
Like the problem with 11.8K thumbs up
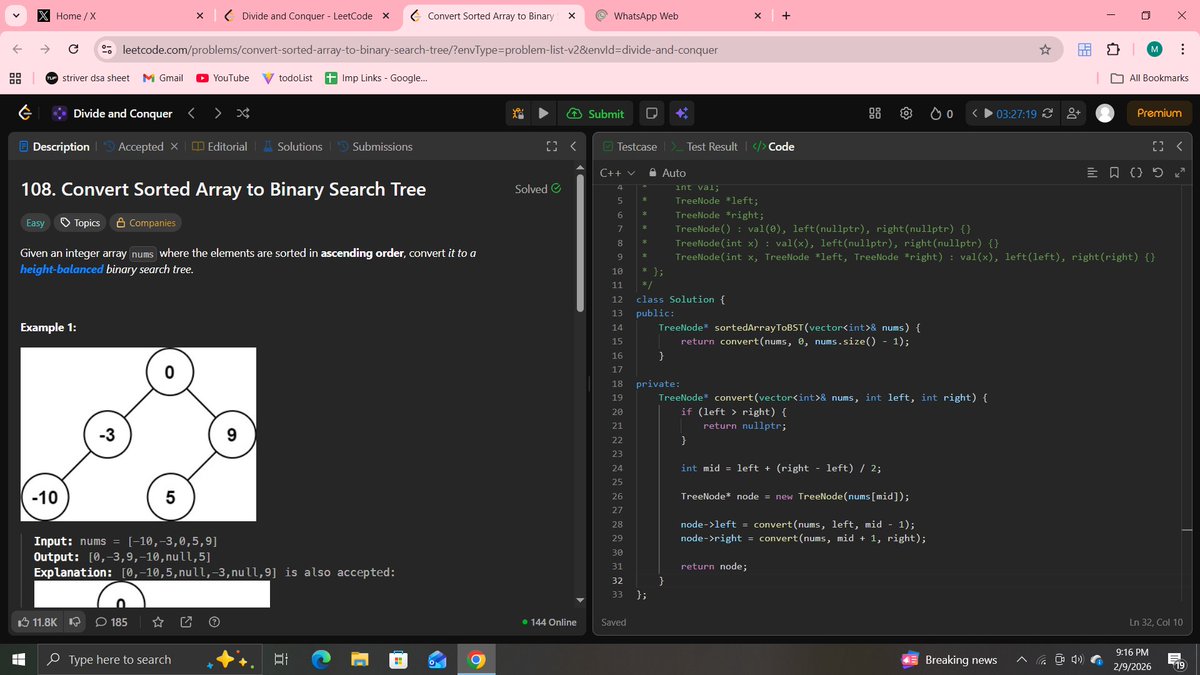pyautogui.click(x=38, y=622)
